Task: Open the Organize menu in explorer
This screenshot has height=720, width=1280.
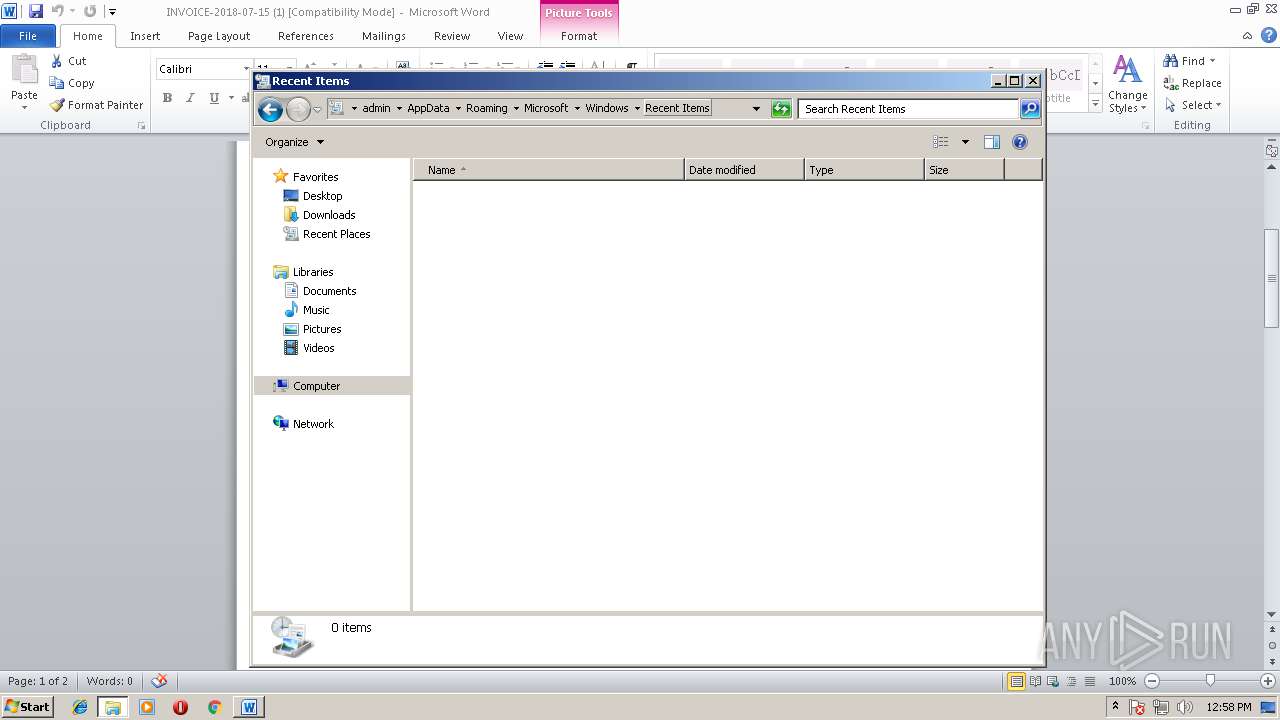Action: pos(294,142)
